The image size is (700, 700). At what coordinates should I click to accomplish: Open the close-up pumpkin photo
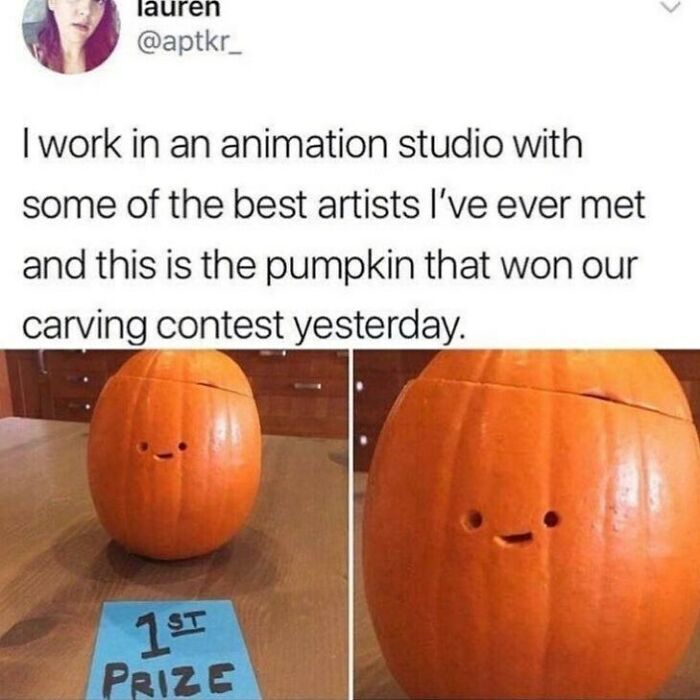coord(527,525)
